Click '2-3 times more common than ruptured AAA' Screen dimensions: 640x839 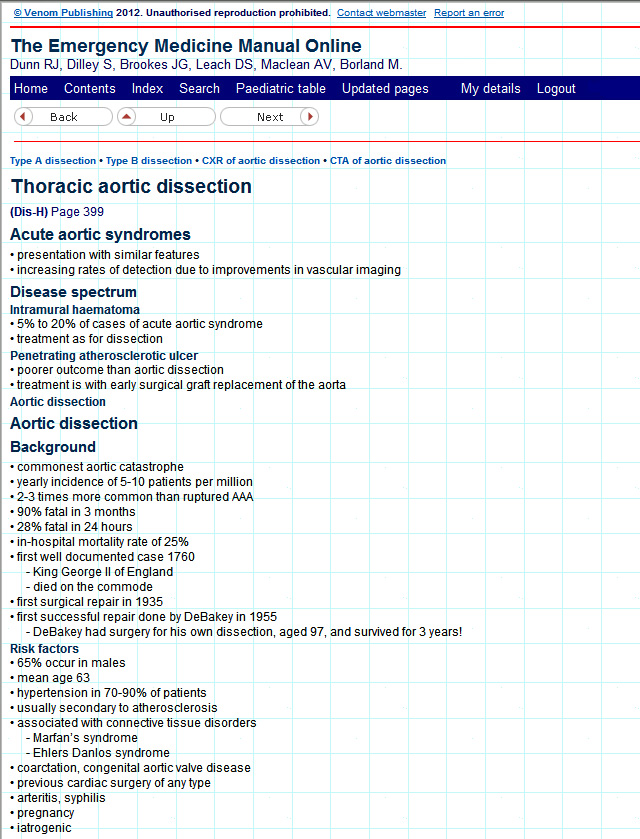tap(132, 497)
